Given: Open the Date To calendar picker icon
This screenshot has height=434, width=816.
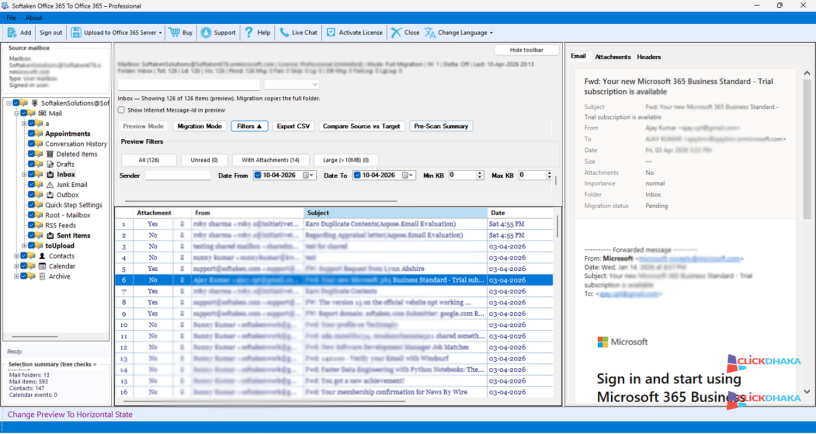Looking at the screenshot, I should tap(405, 175).
